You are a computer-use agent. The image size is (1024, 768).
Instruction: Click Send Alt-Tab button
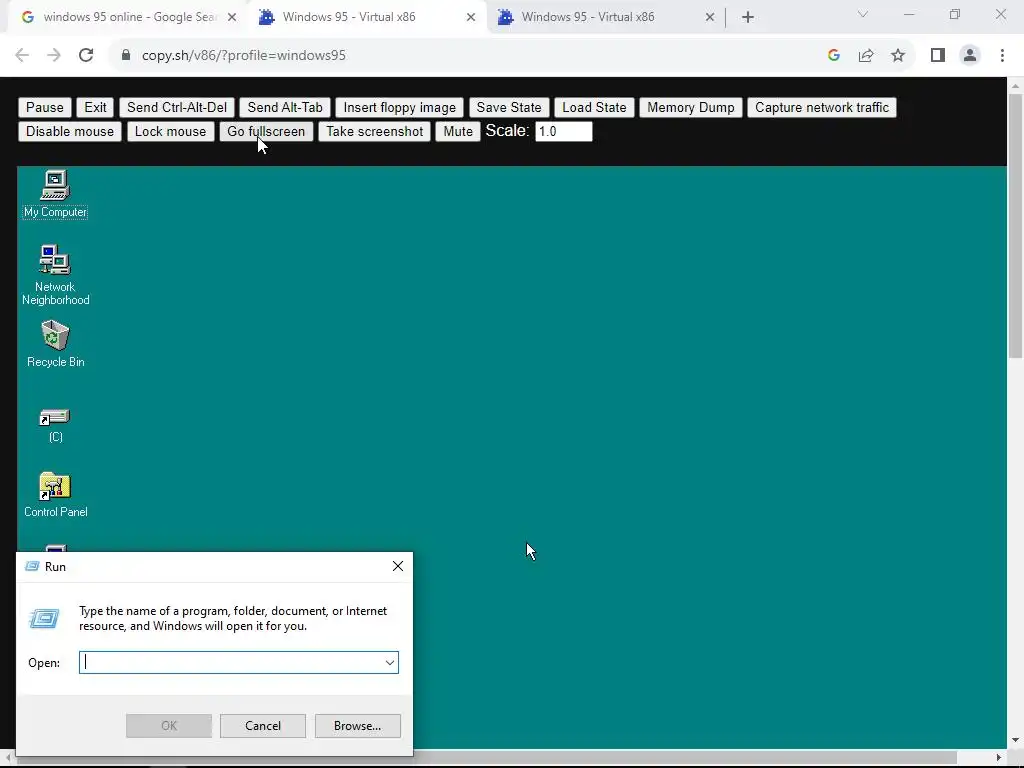[285, 108]
